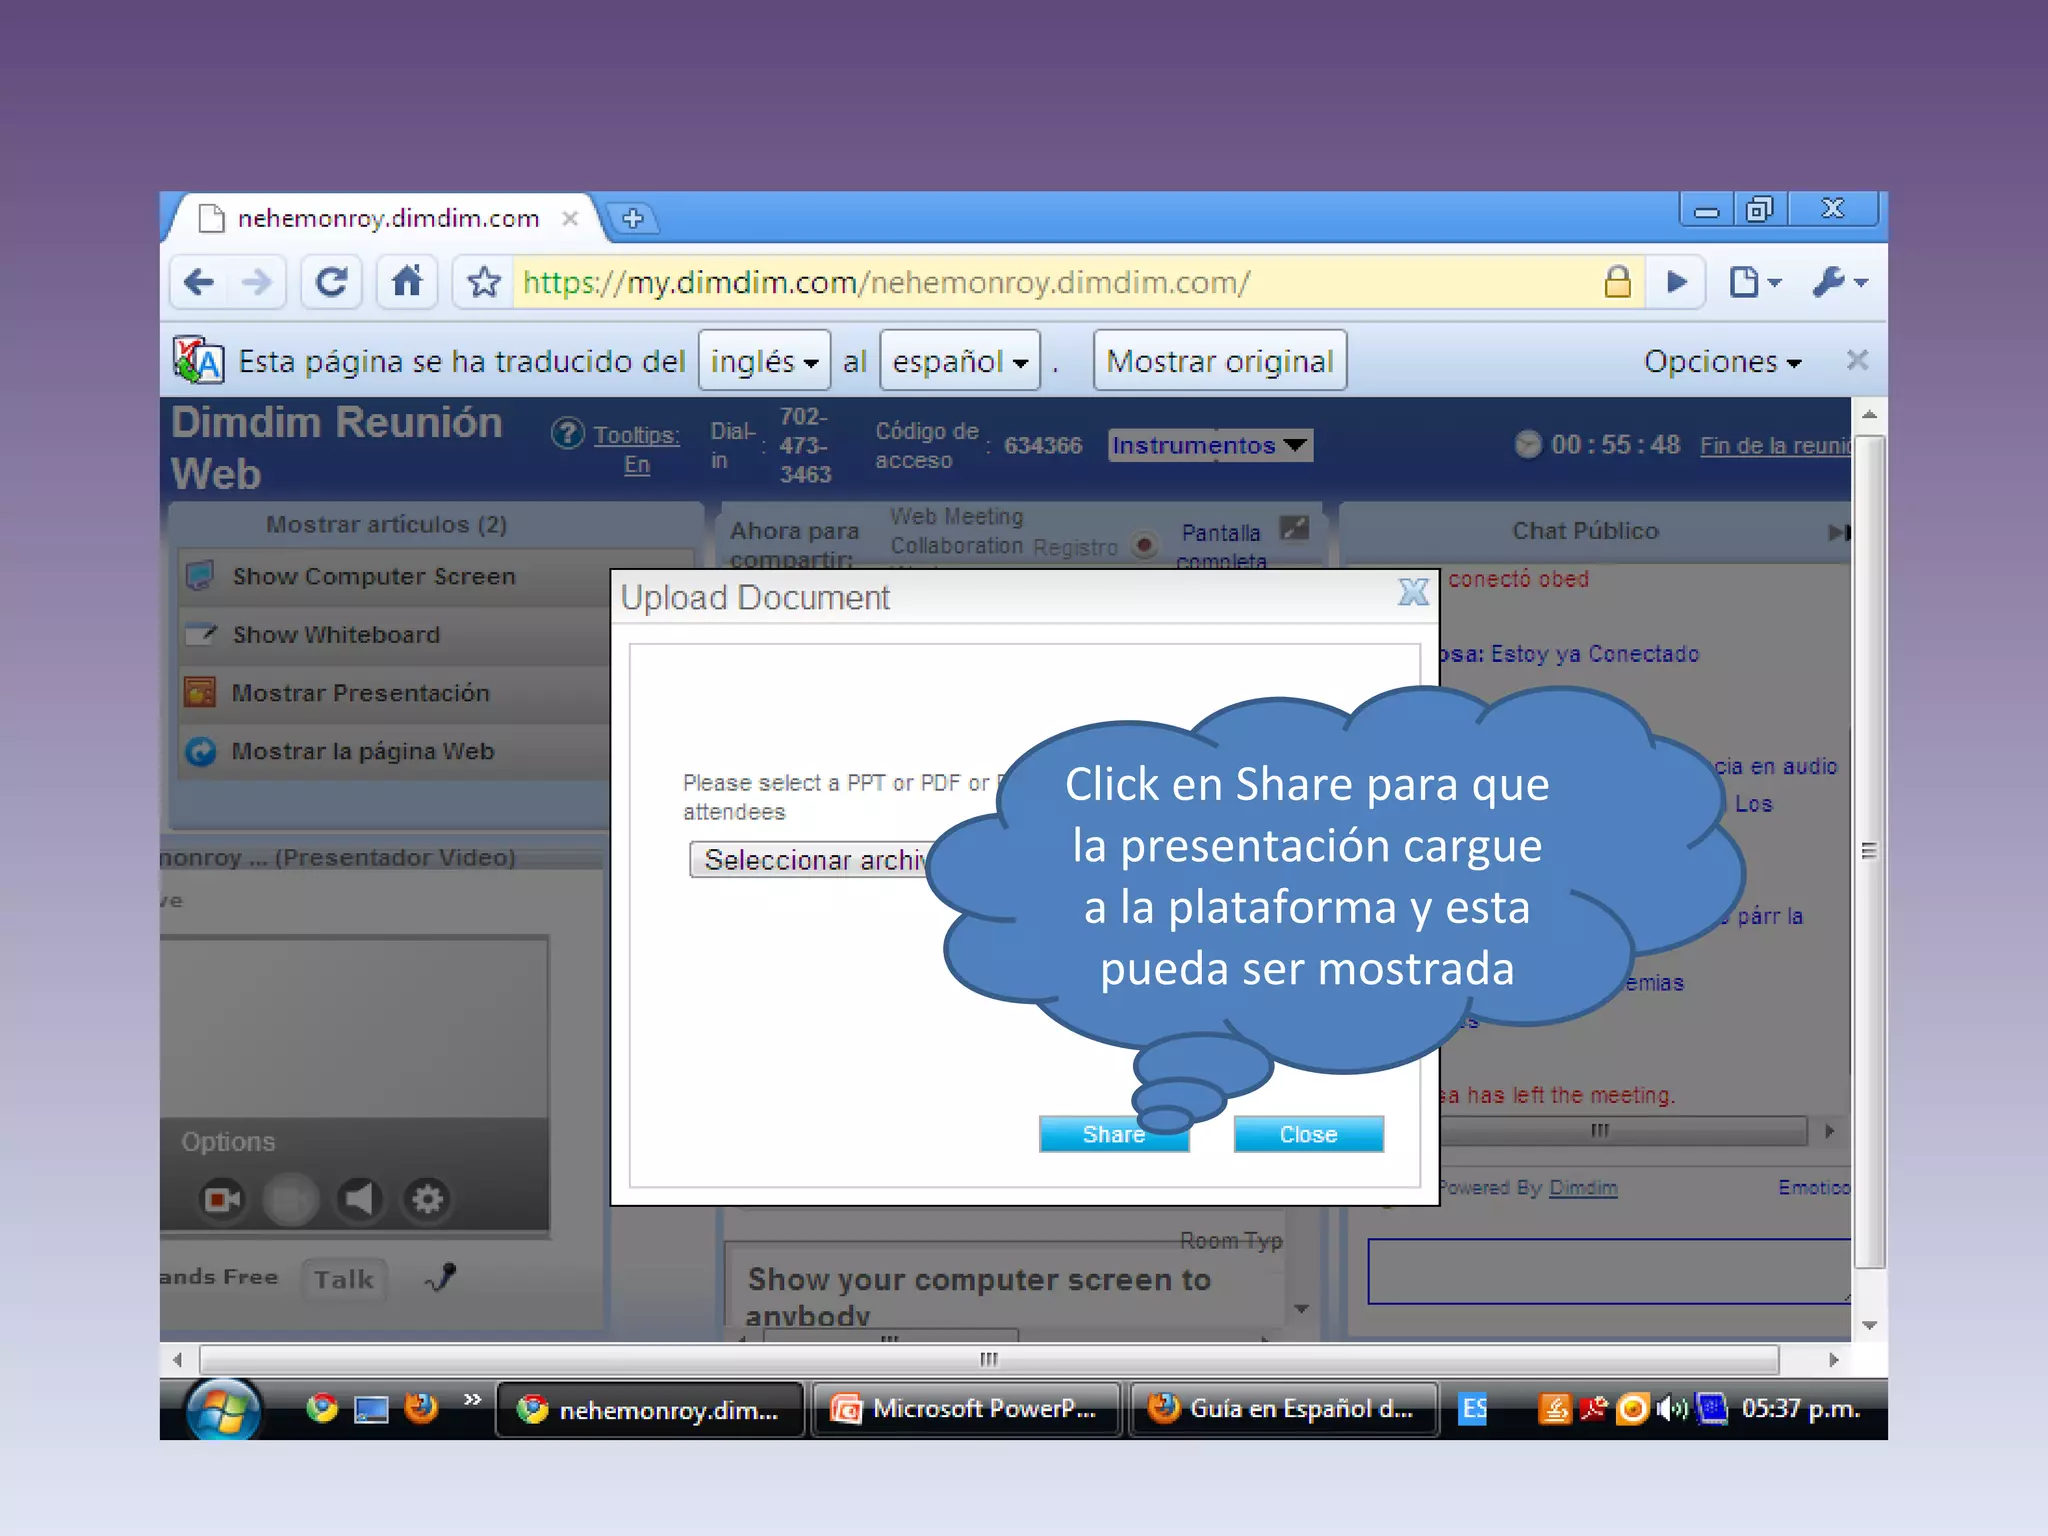The width and height of the screenshot is (2048, 1536).
Task: Select Show Computer Screen item
Action: pos(396,577)
